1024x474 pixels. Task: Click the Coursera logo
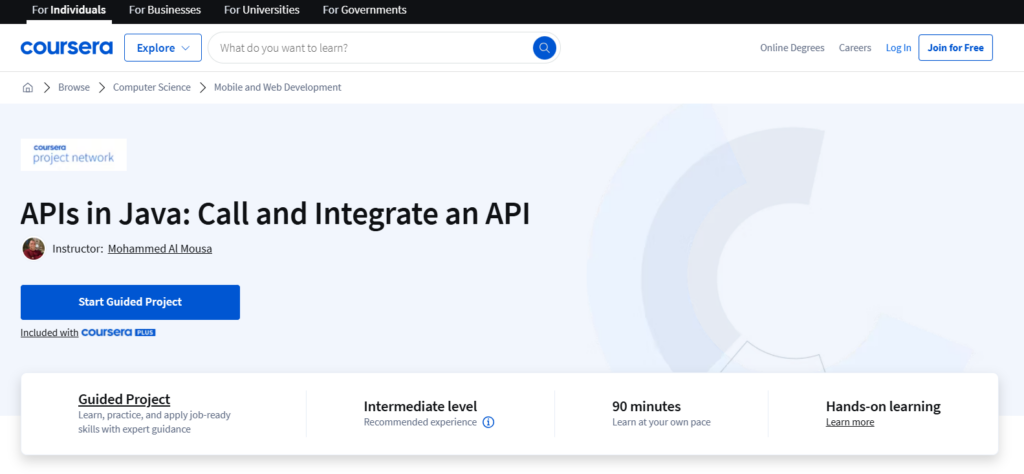point(67,48)
